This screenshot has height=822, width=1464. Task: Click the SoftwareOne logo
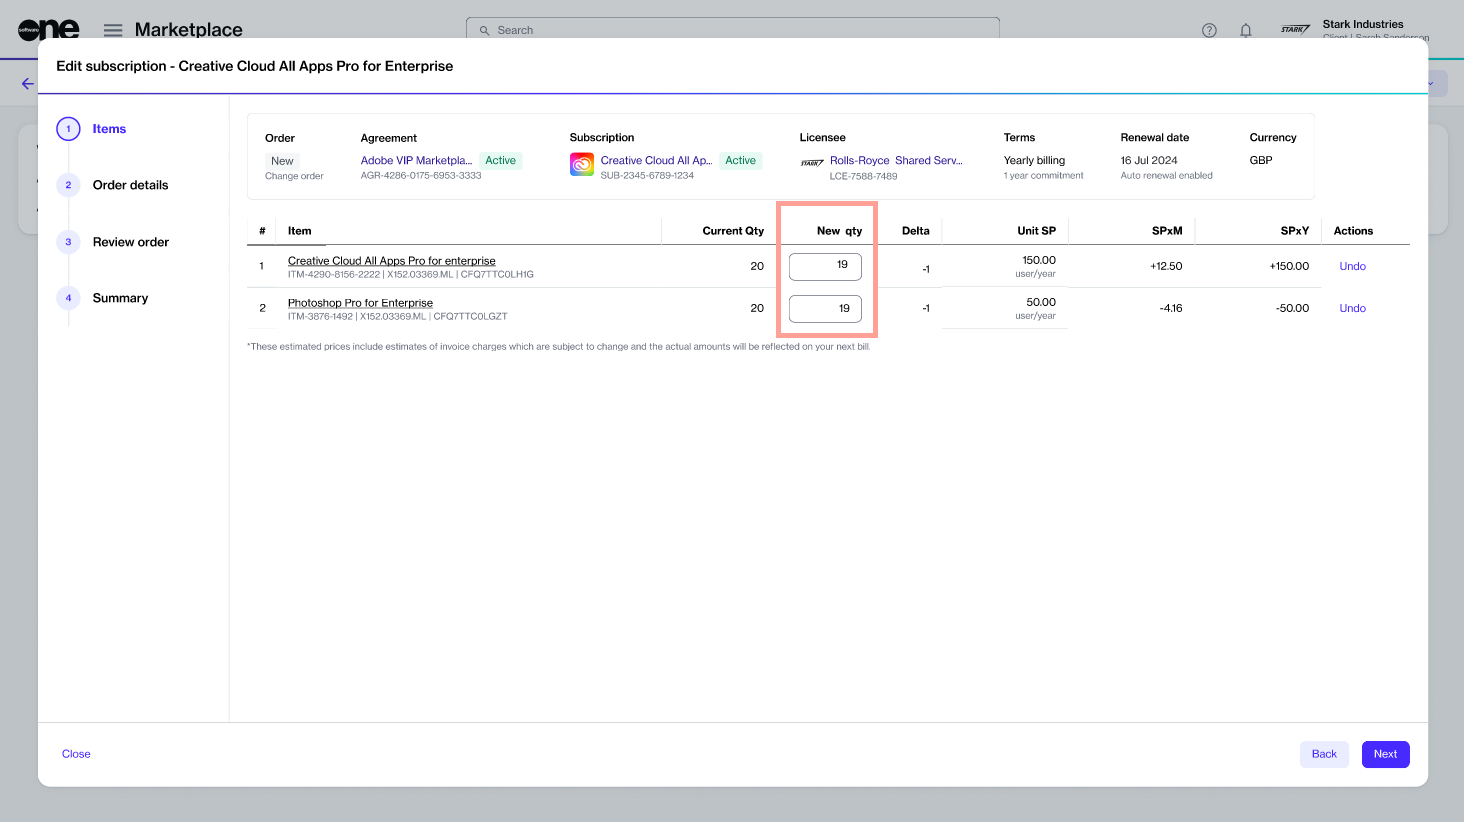coord(48,29)
